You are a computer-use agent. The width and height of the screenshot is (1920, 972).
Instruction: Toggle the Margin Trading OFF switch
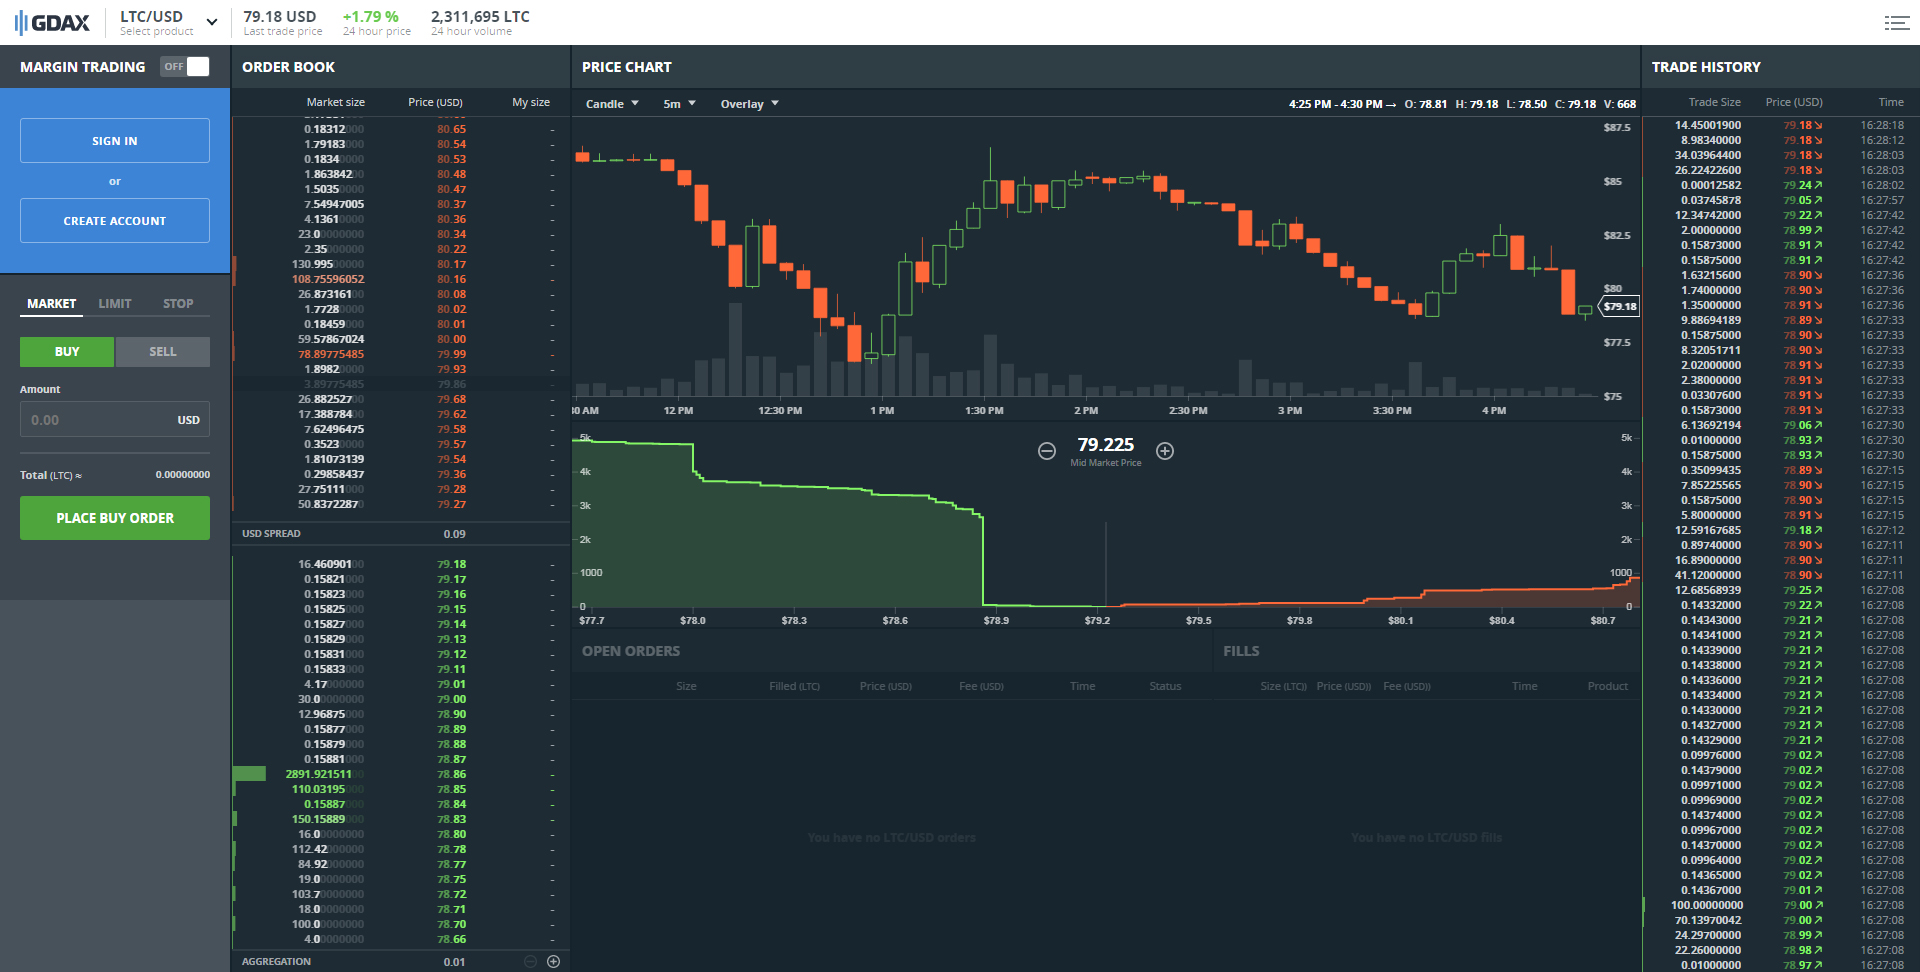click(185, 66)
